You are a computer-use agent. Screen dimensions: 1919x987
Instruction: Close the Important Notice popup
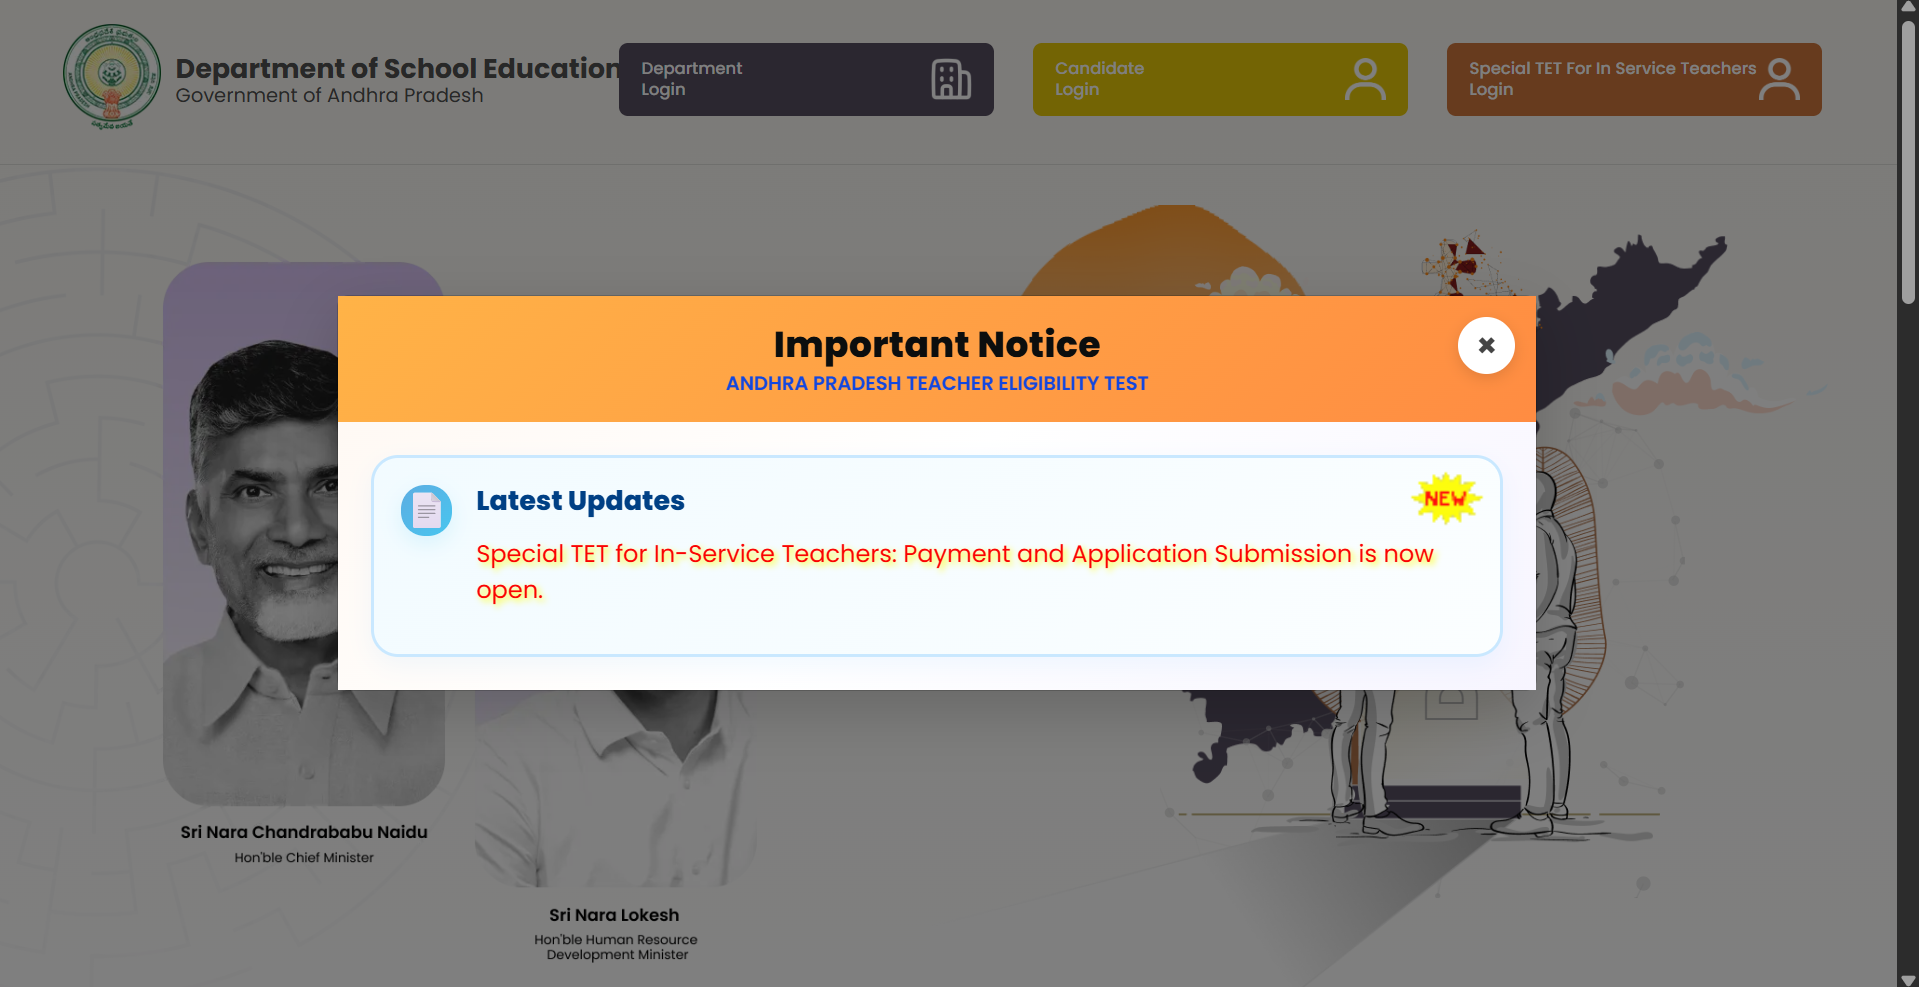click(1486, 345)
